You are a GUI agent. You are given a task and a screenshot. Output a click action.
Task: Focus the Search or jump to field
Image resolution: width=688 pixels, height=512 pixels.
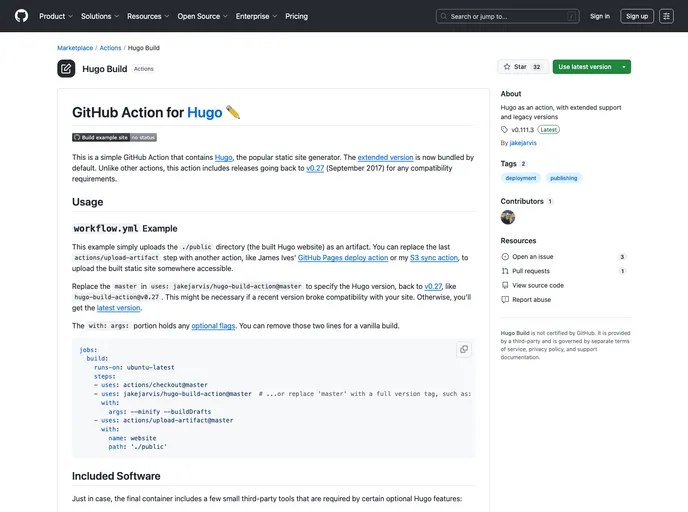(x=507, y=16)
